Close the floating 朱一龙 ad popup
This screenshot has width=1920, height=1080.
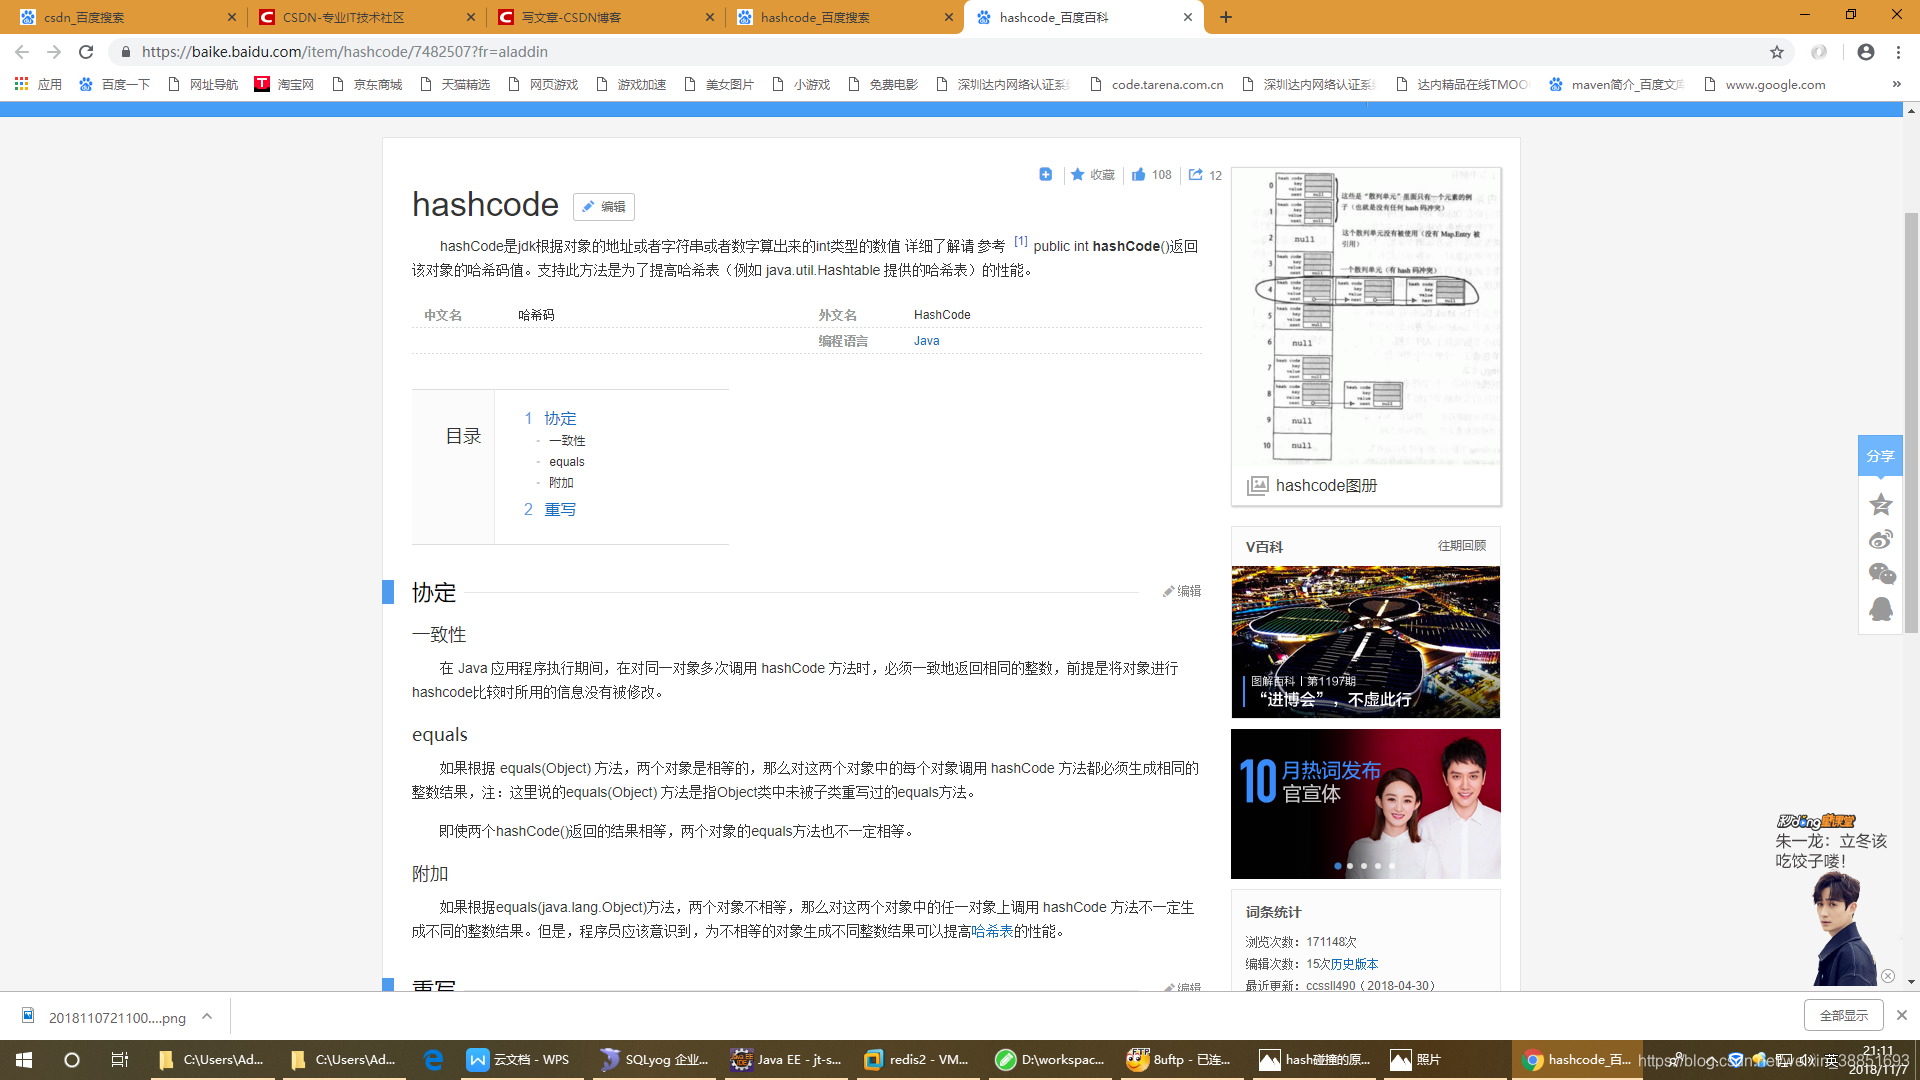1888,976
